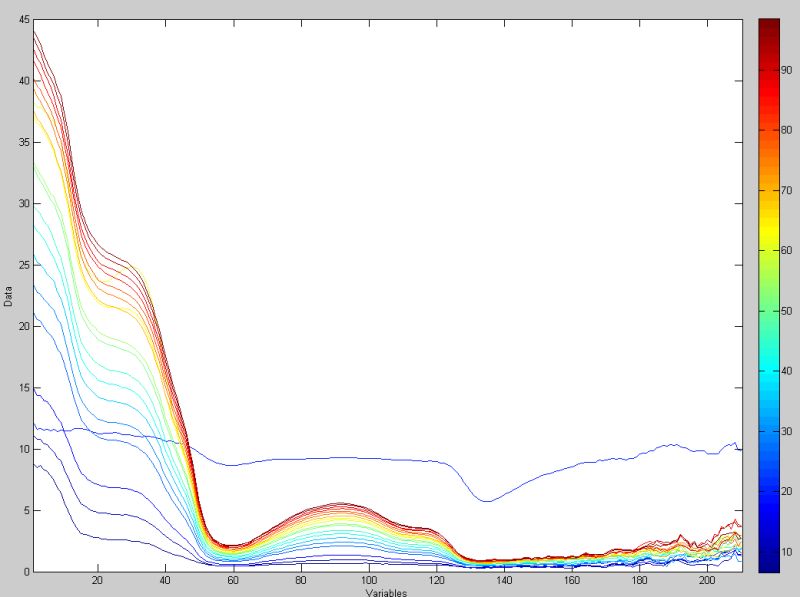Viewport: 800px width, 597px height.
Task: Select the flat blue curve near value 10
Action: 300,460
